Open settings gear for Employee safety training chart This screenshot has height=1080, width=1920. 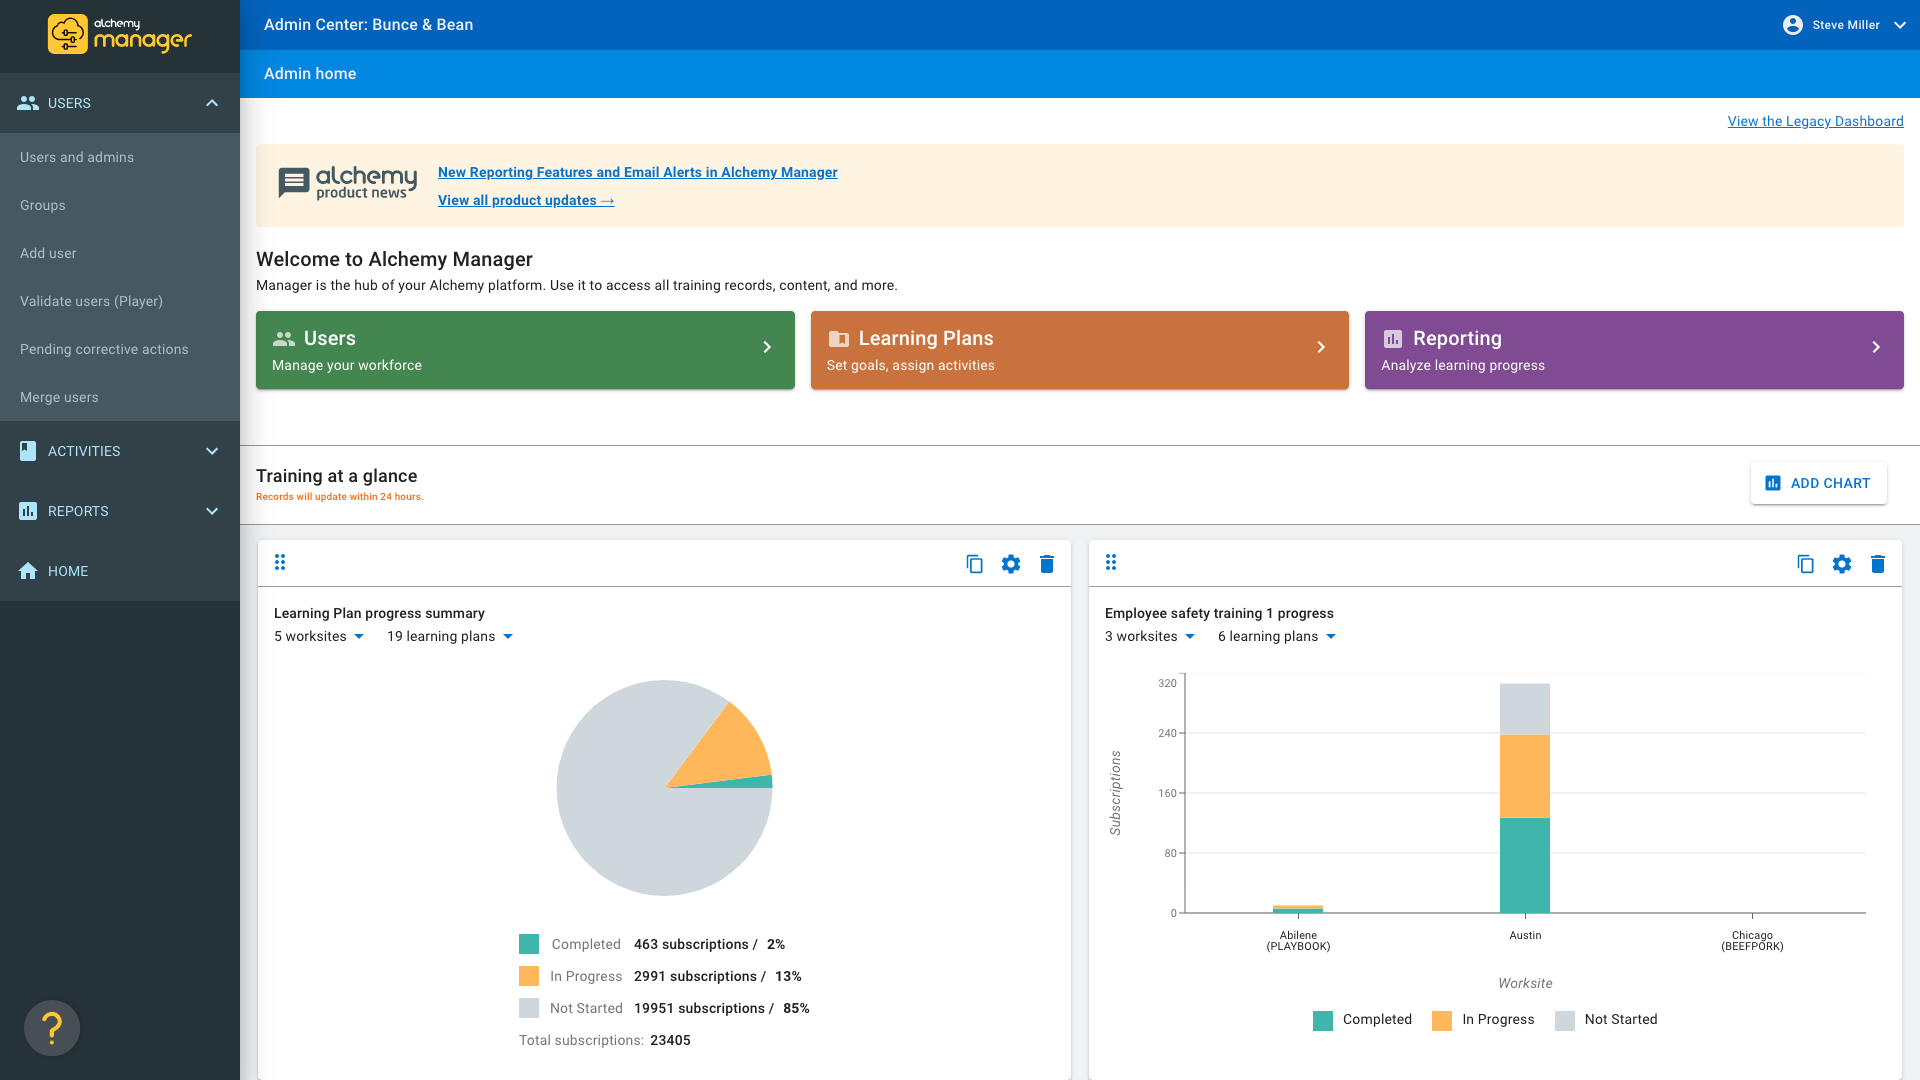pos(1842,564)
